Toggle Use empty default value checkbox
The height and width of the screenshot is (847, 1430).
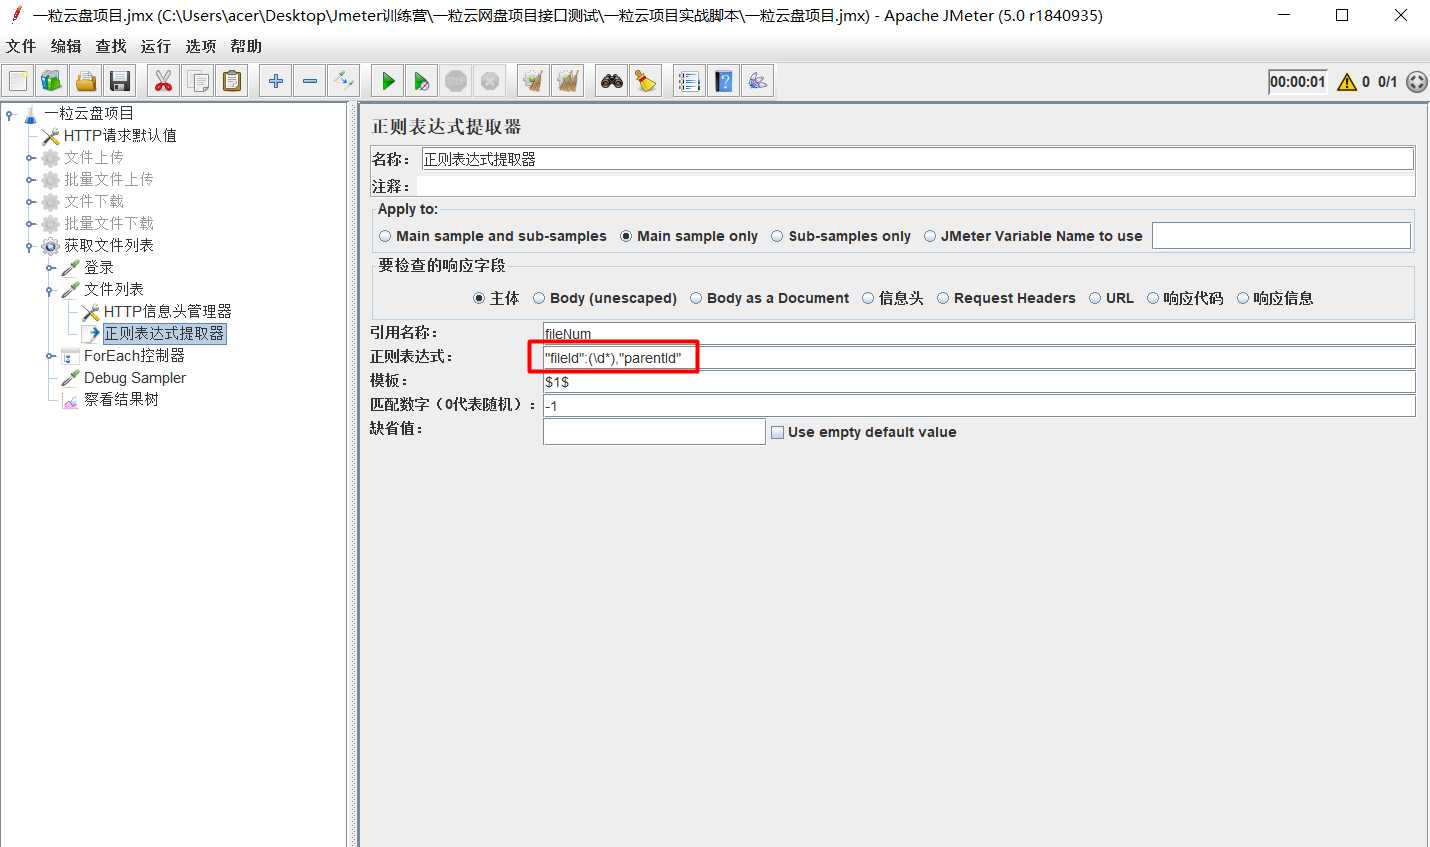pyautogui.click(x=777, y=432)
